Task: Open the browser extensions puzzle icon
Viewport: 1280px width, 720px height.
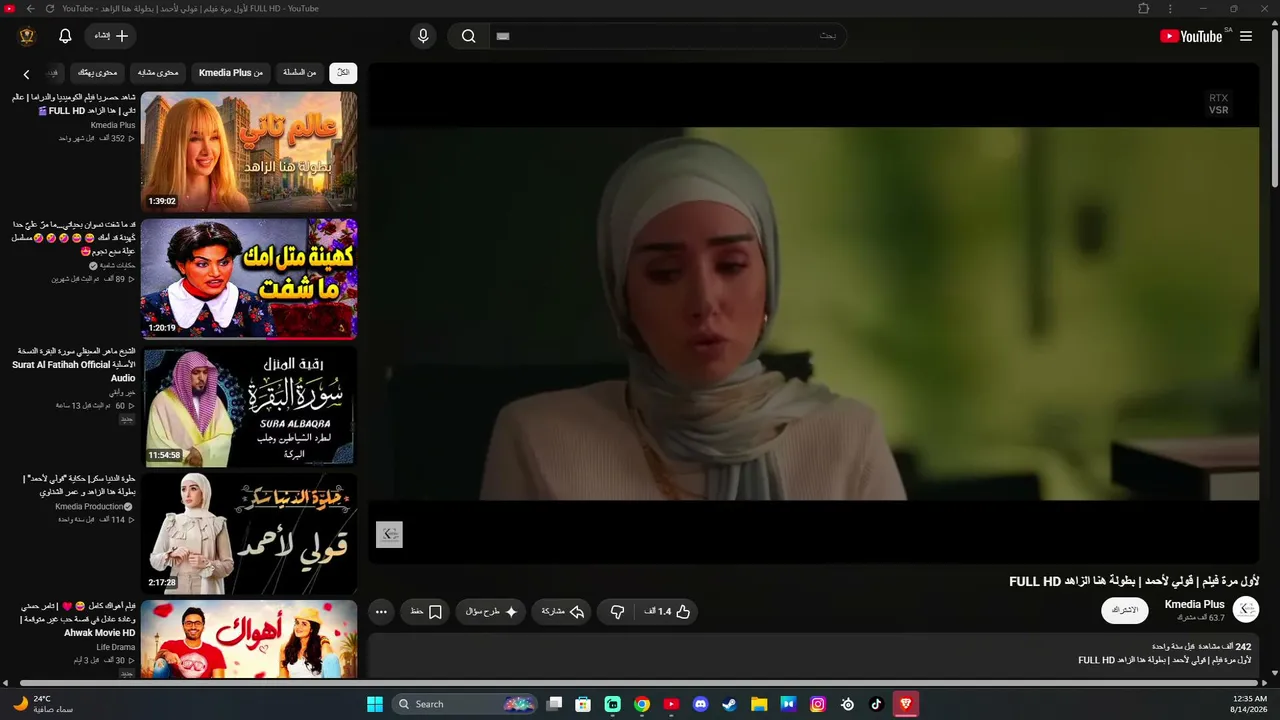Action: click(x=1144, y=9)
